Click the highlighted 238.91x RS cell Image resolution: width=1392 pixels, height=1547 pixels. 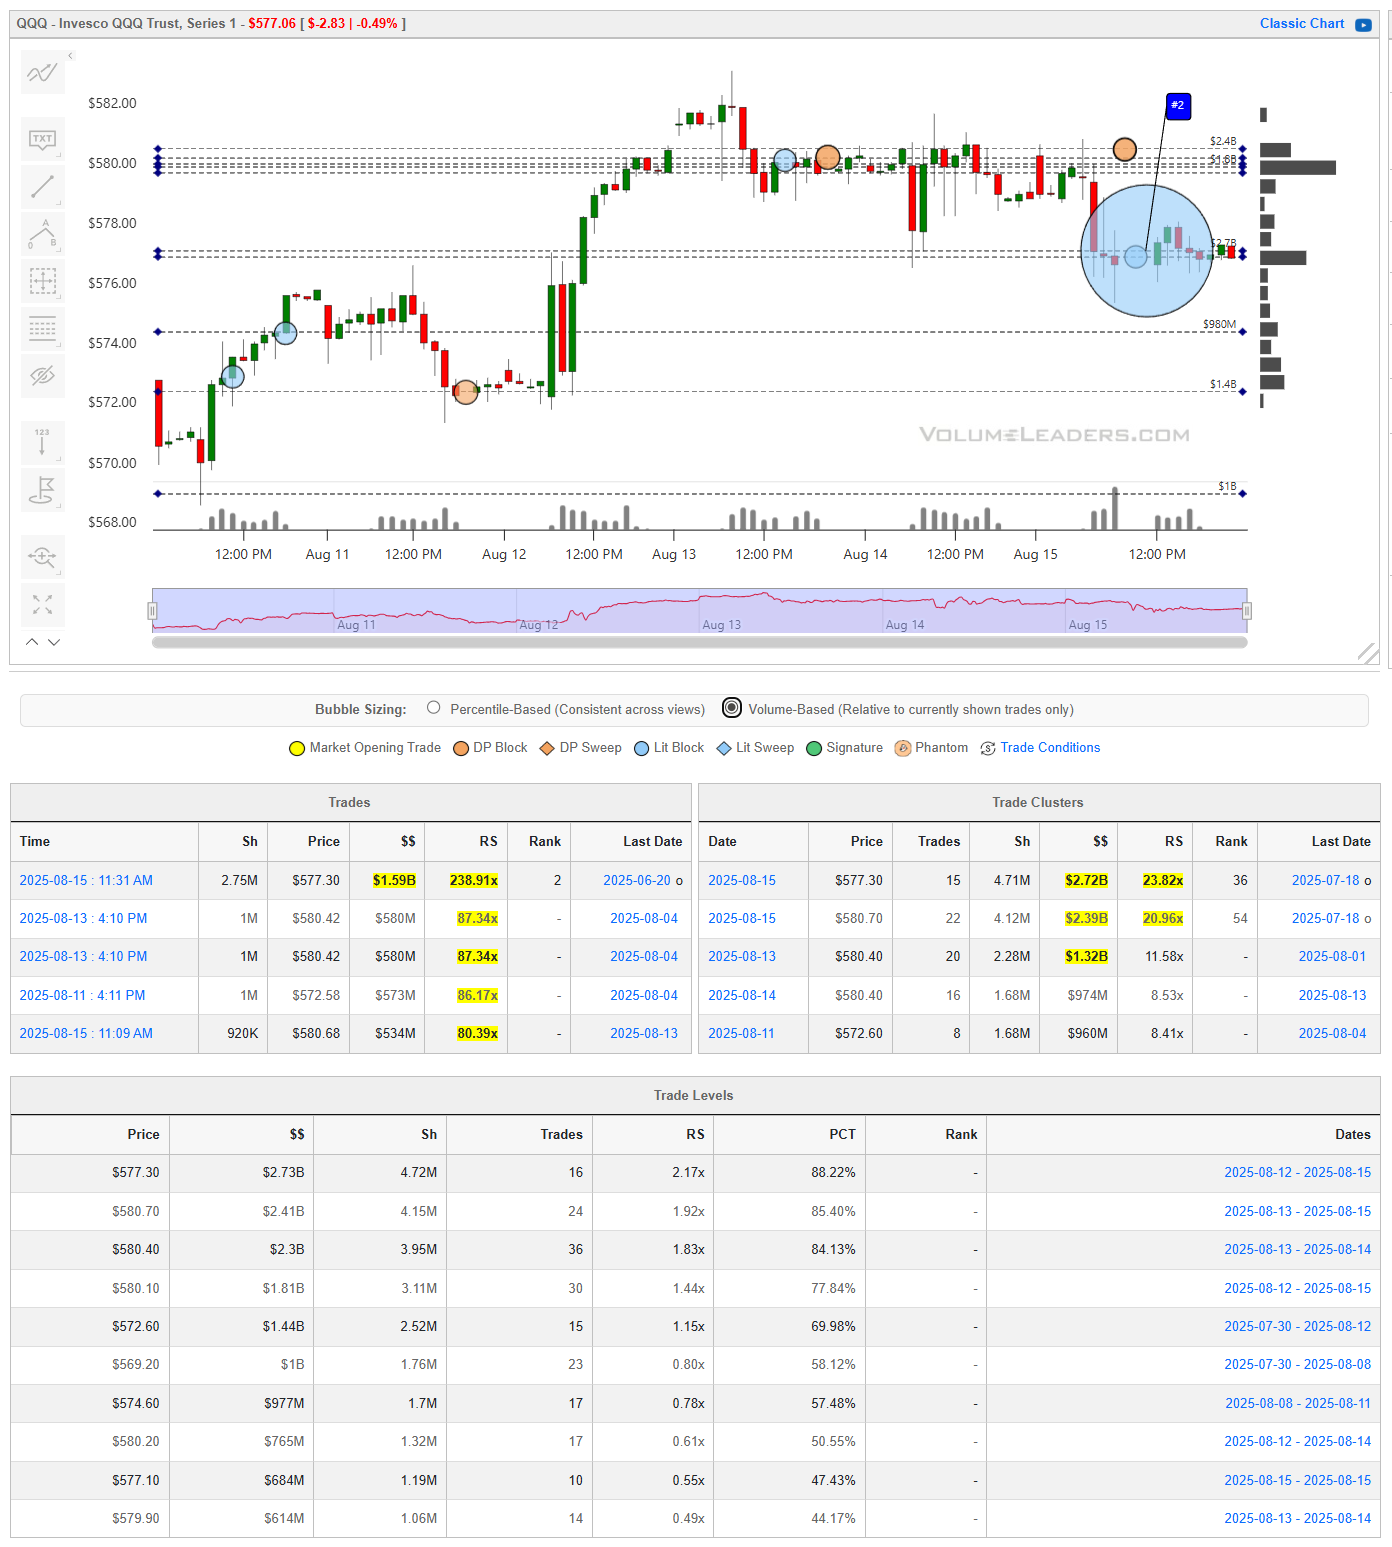coord(473,880)
